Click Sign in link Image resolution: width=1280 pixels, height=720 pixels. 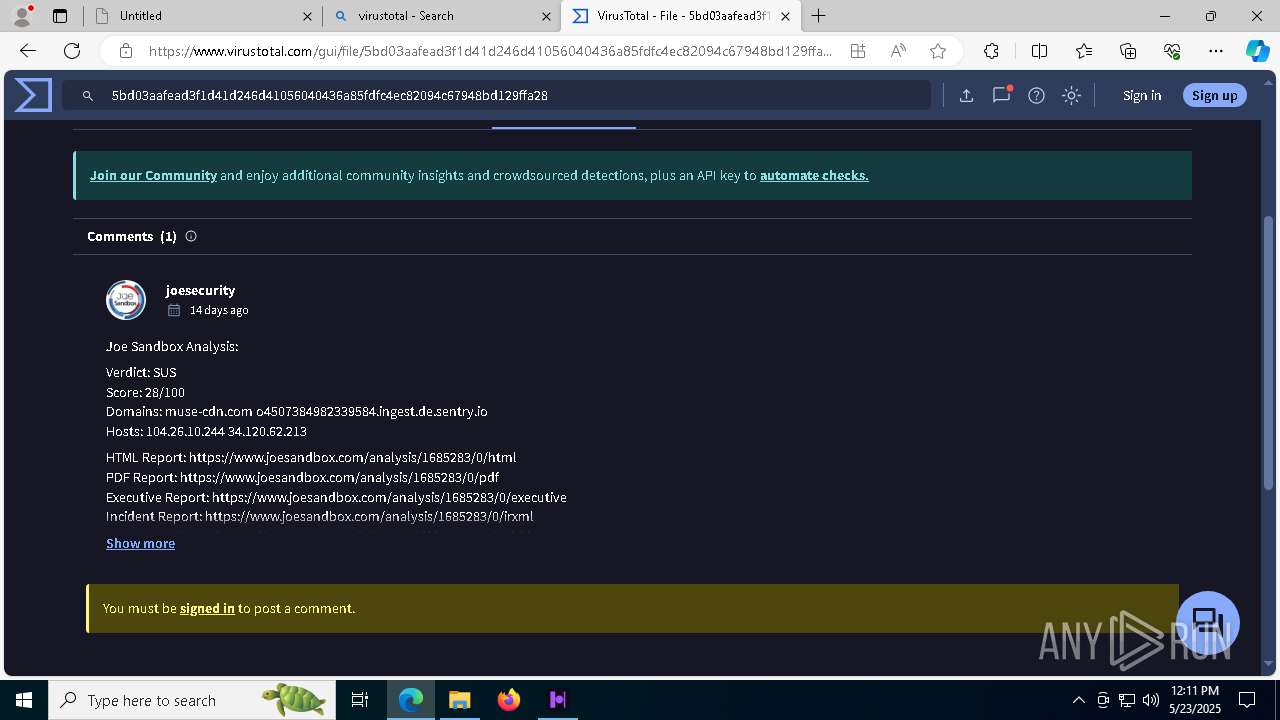[1142, 95]
